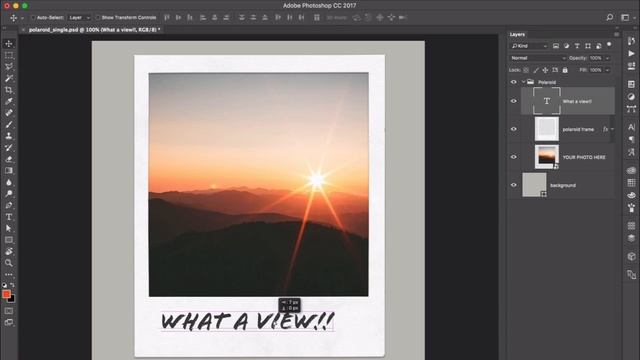640x360 pixels.
Task: Select the History Brush tool
Action: [9, 147]
